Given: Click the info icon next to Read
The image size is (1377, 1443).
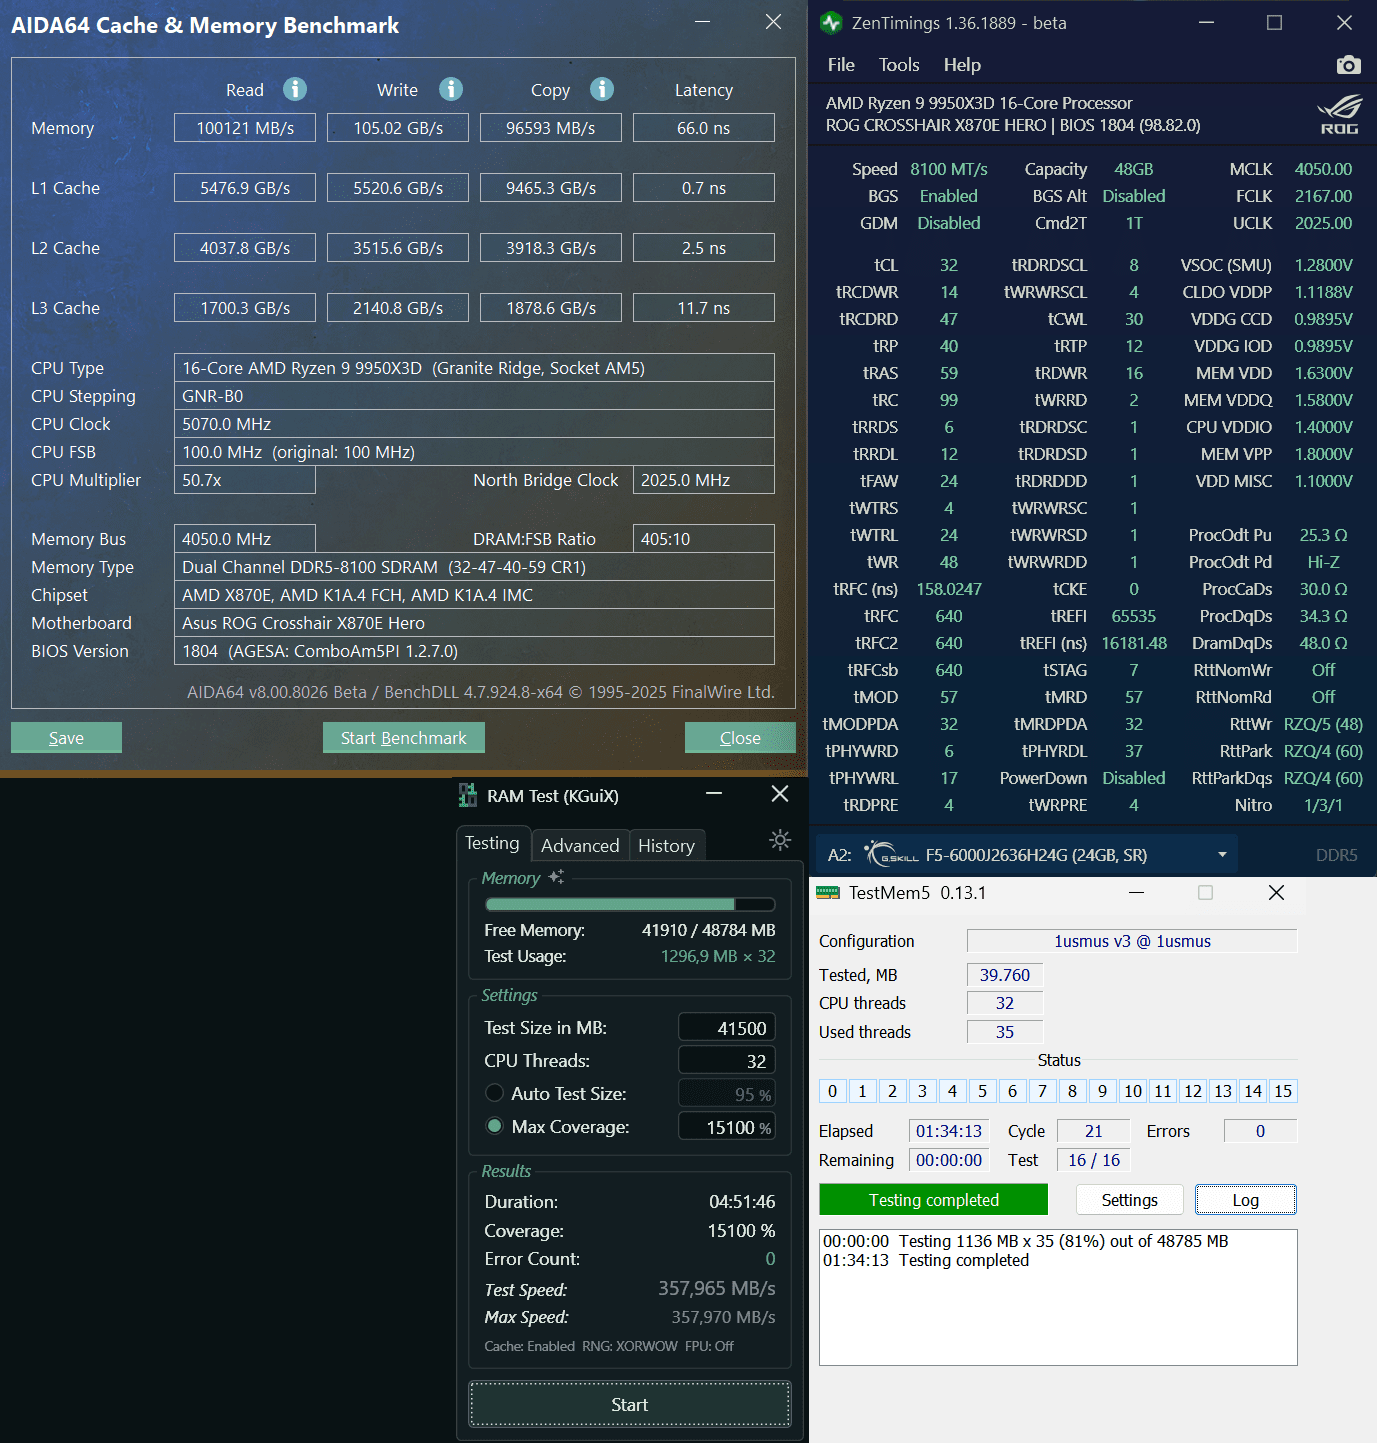Looking at the screenshot, I should tap(294, 89).
